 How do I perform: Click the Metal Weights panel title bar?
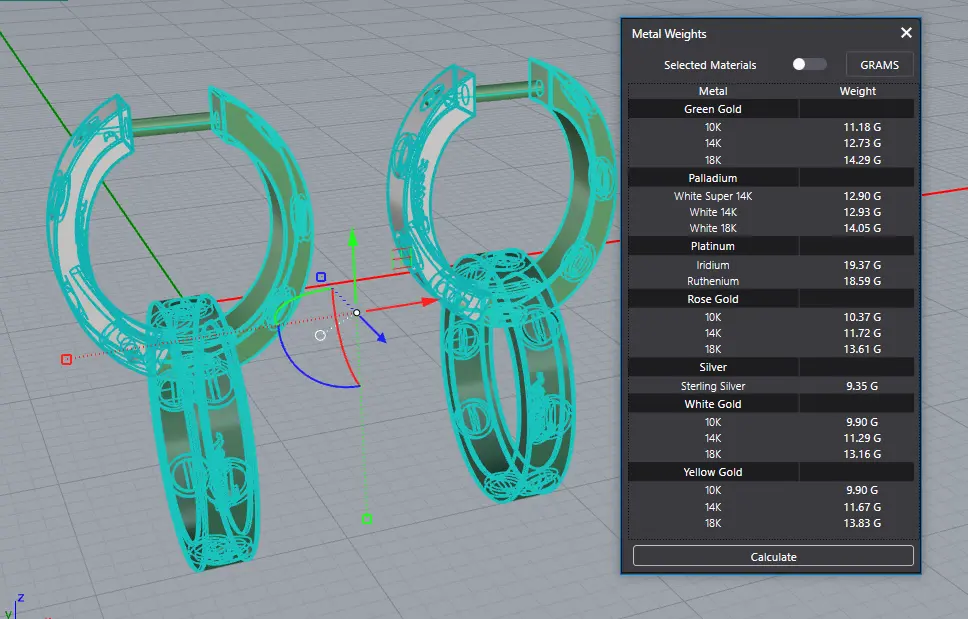tap(760, 33)
